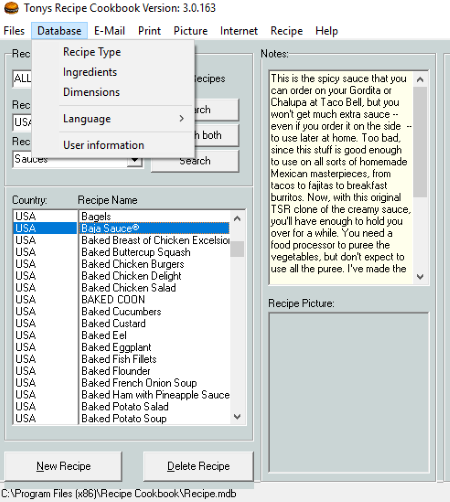Click the Recipe Name column header
This screenshot has width=450, height=502.
[x=107, y=200]
